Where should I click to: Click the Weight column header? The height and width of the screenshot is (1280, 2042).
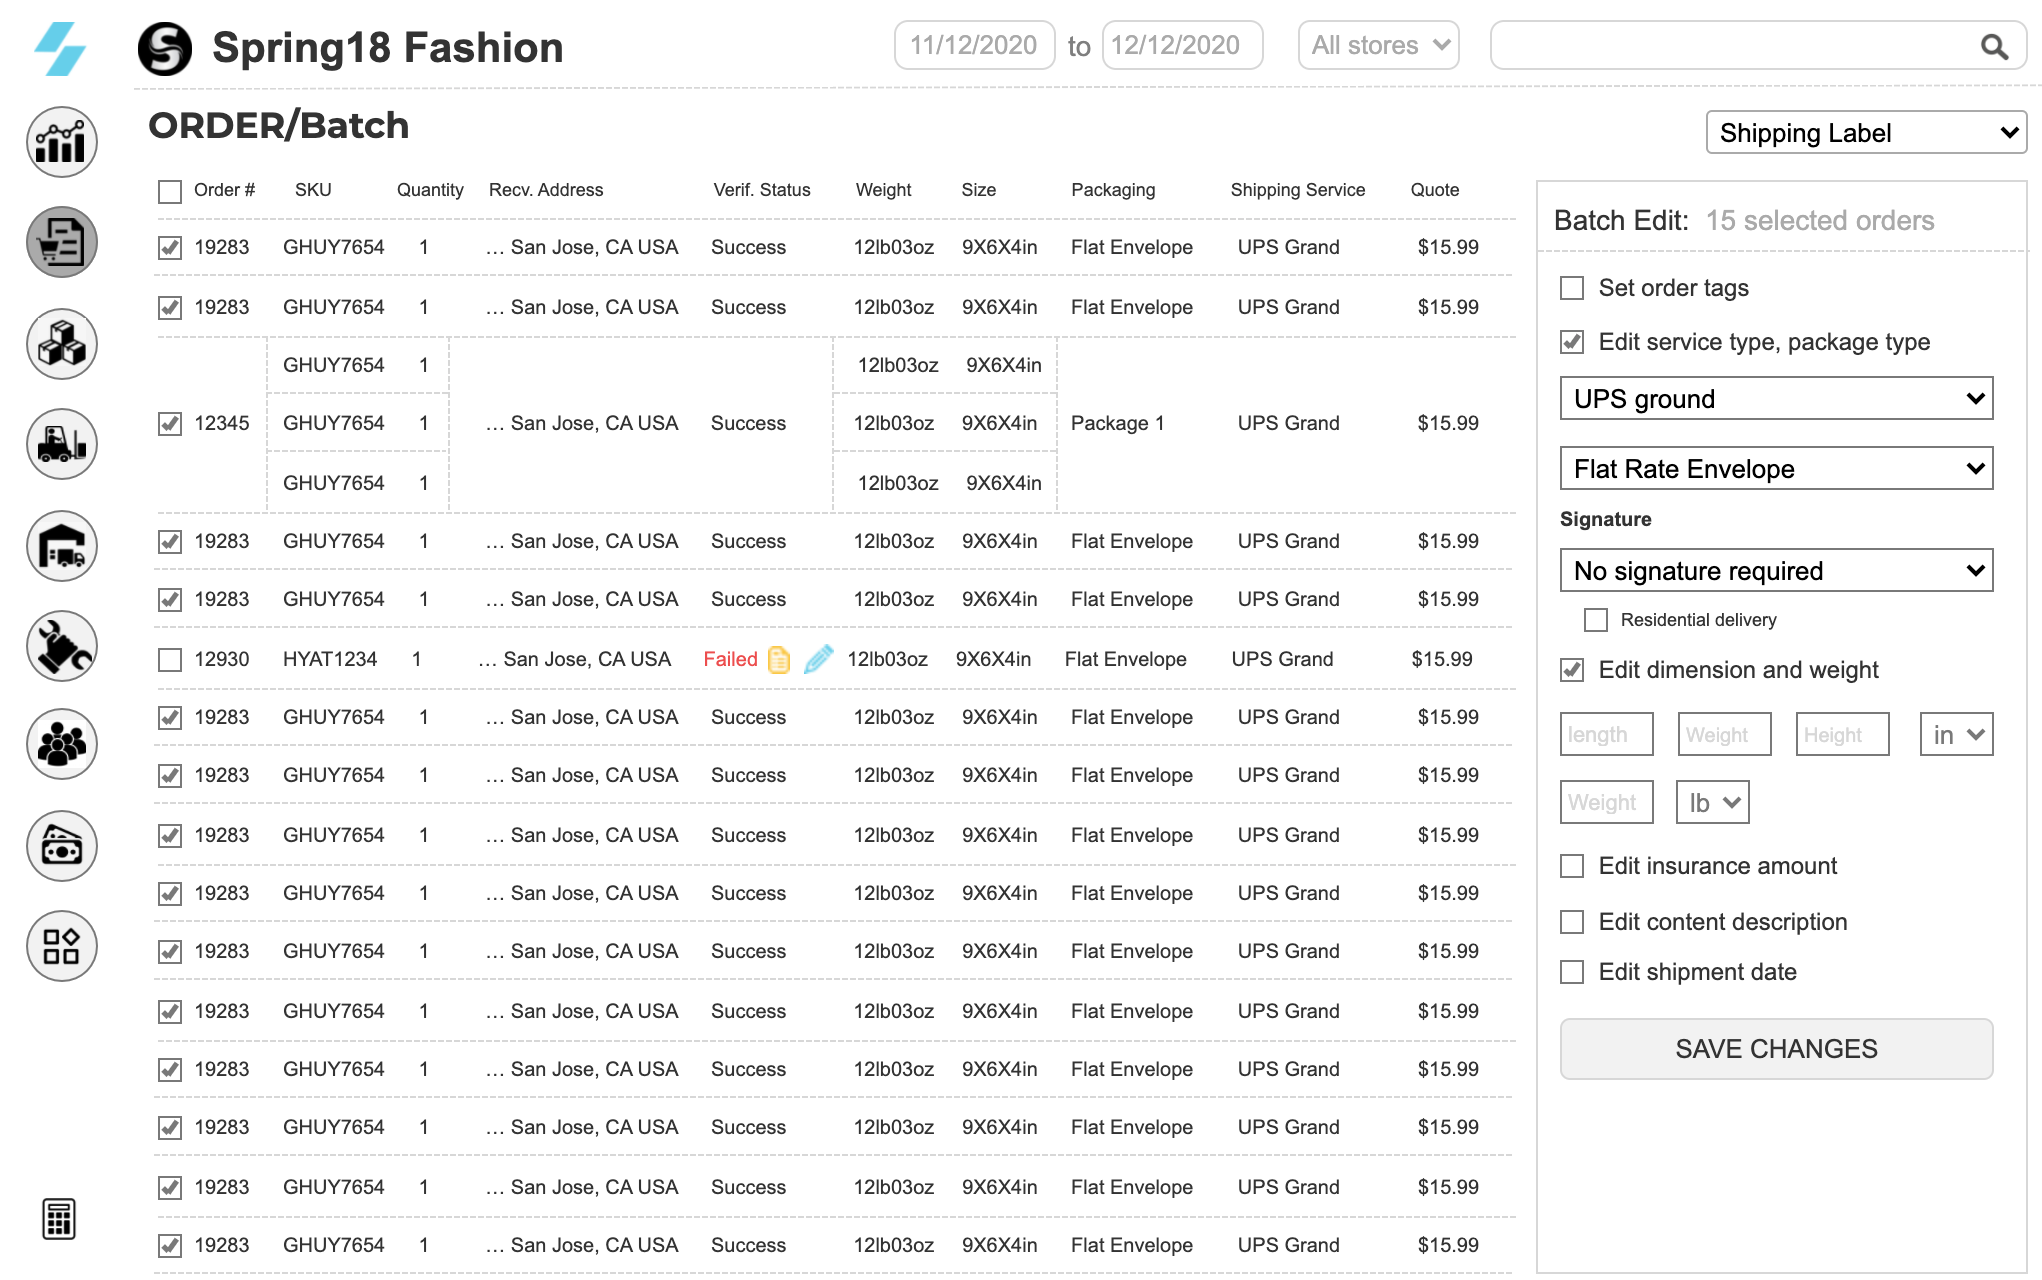coord(884,190)
